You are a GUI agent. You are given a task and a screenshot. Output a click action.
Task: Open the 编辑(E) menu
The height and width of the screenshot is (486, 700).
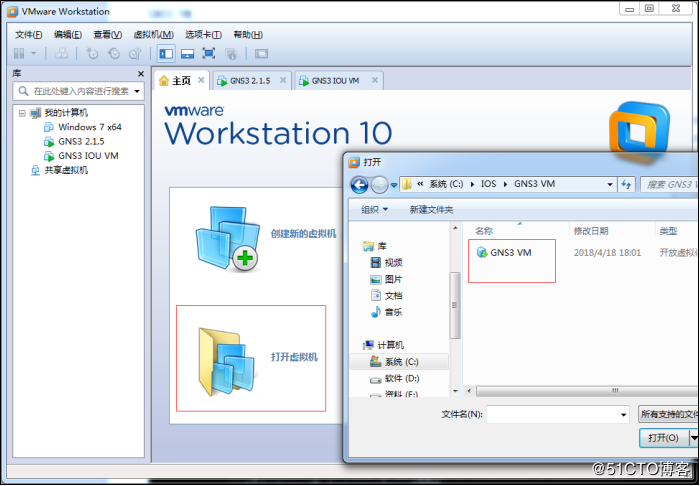coord(68,34)
